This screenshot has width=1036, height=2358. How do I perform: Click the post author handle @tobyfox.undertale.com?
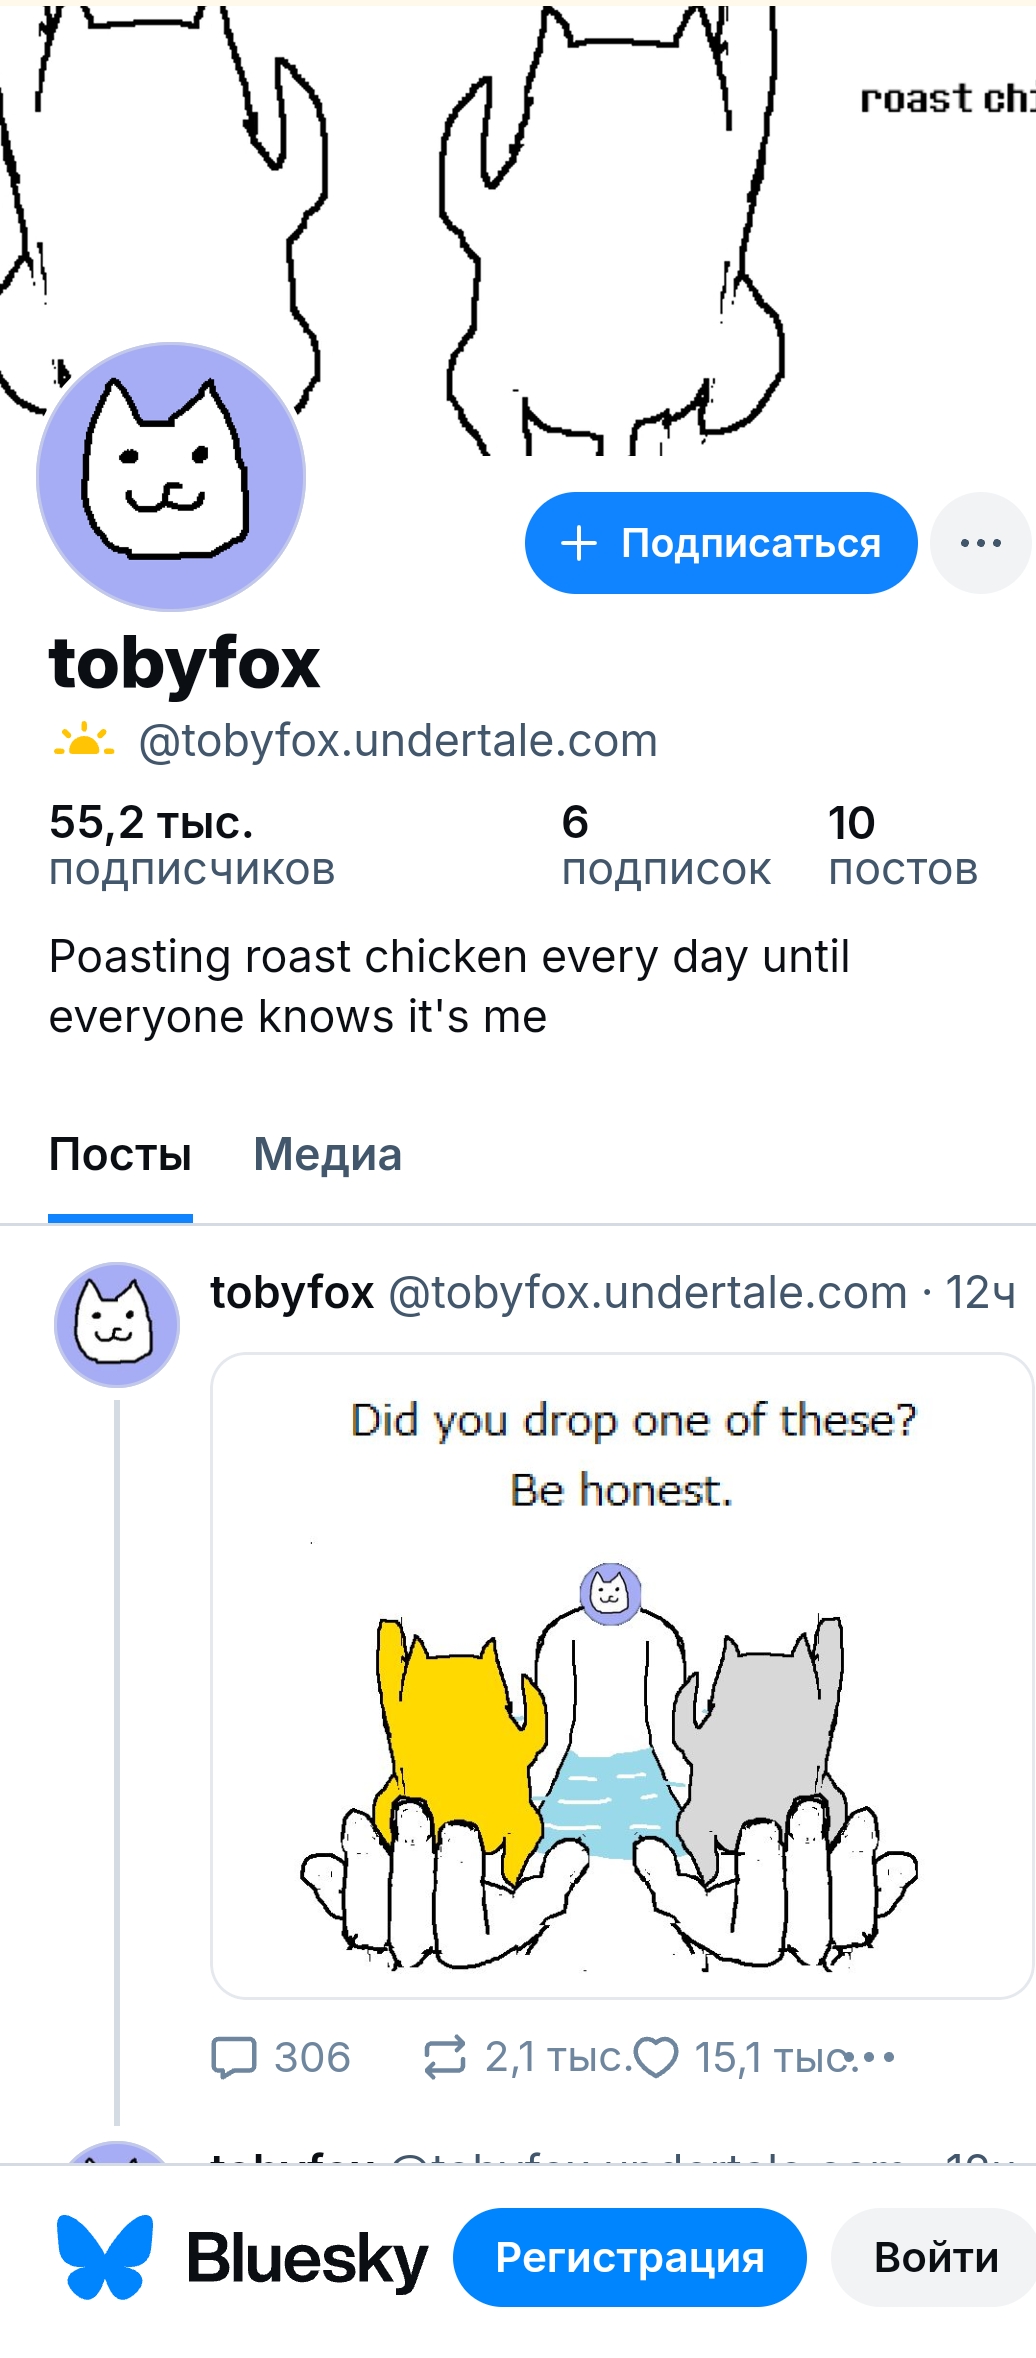pyautogui.click(x=647, y=1293)
